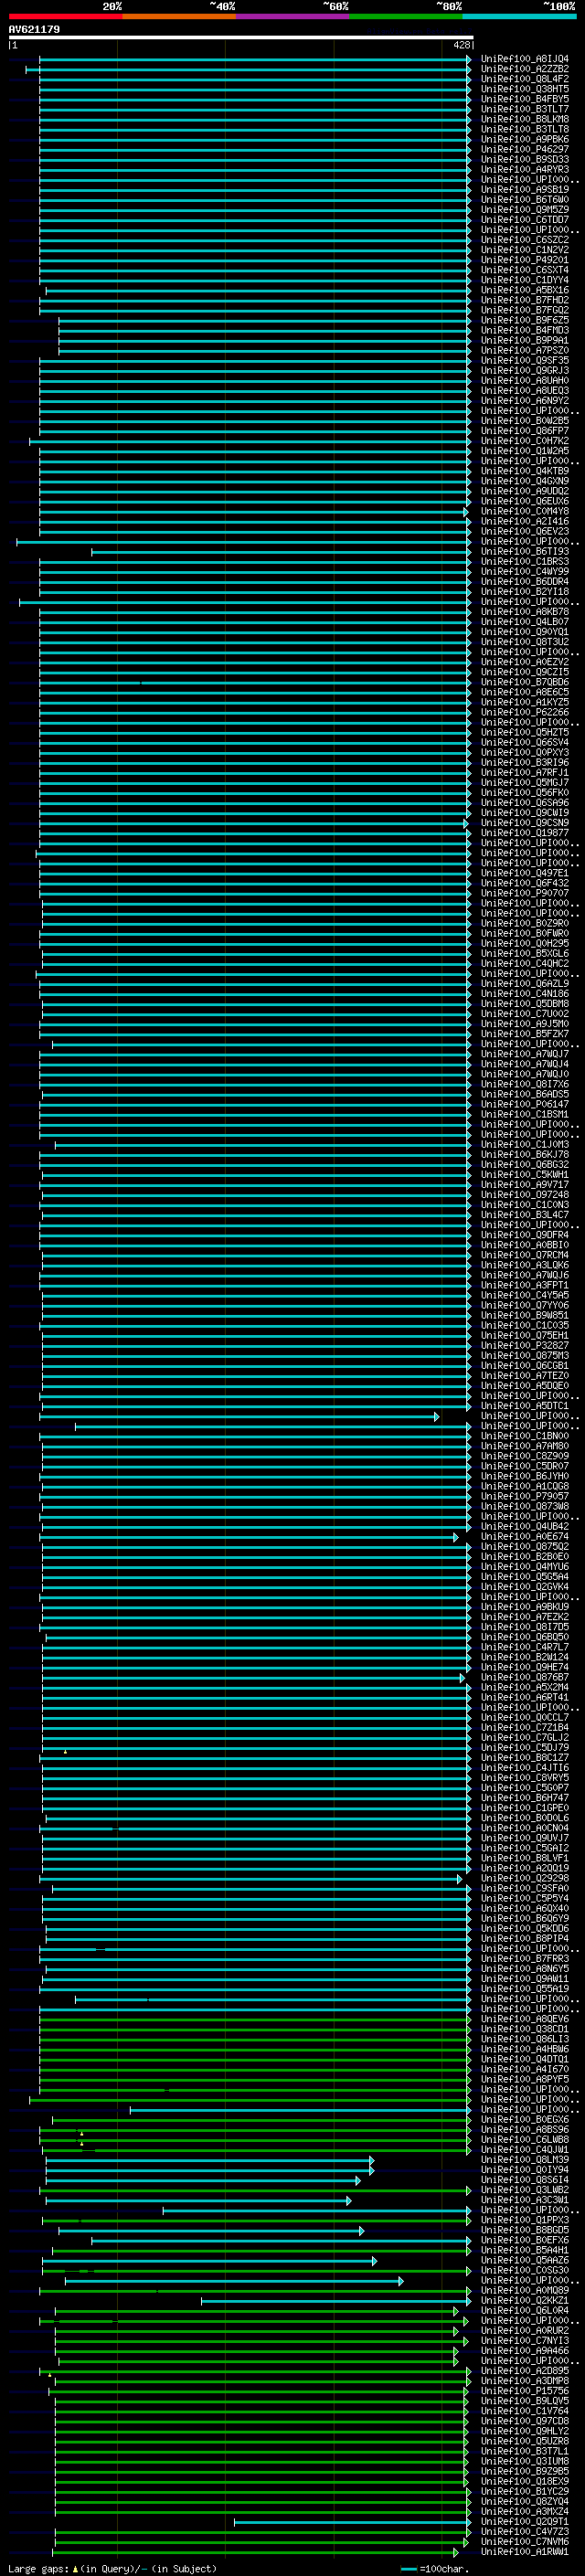Select the UniRef100_Q38HT5 label

point(525,89)
